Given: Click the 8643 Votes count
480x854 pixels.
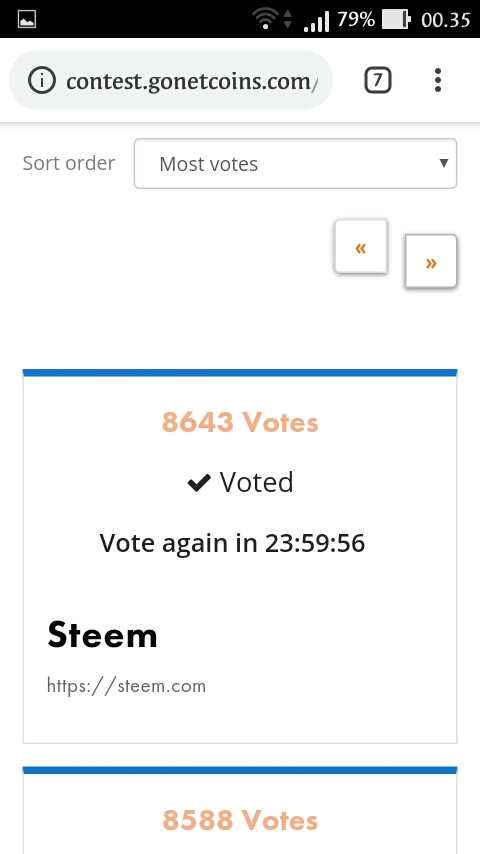Looking at the screenshot, I should tap(240, 422).
